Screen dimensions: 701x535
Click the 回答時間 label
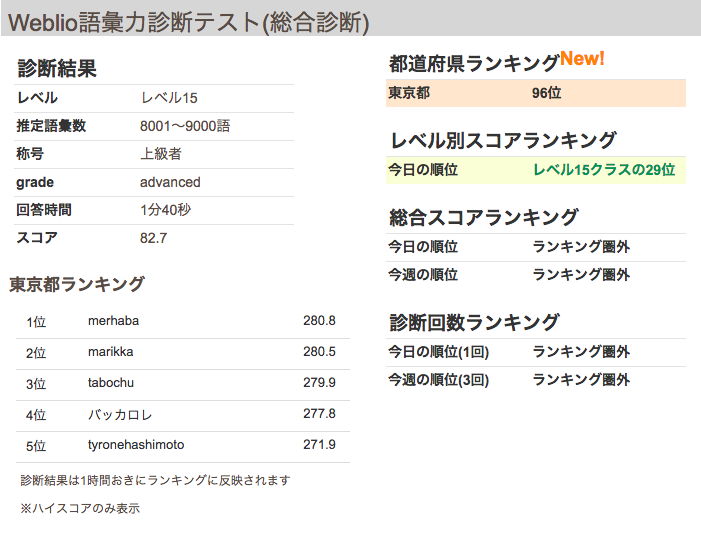(44, 210)
